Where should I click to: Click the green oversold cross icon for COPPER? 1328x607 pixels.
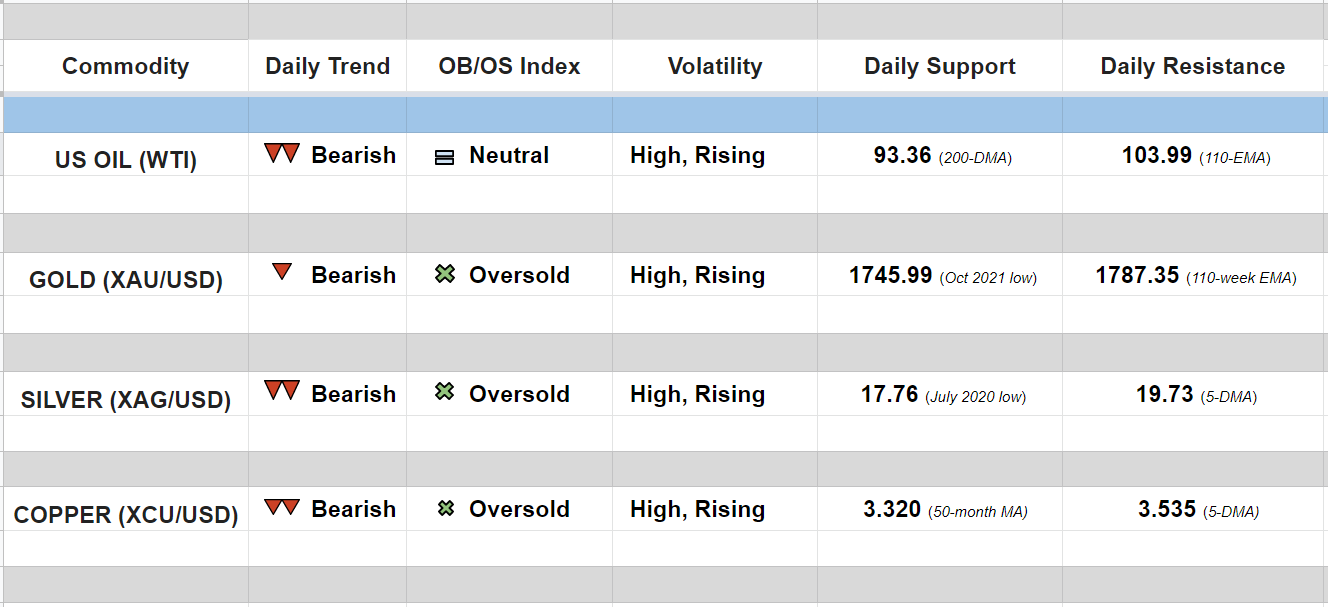[446, 509]
